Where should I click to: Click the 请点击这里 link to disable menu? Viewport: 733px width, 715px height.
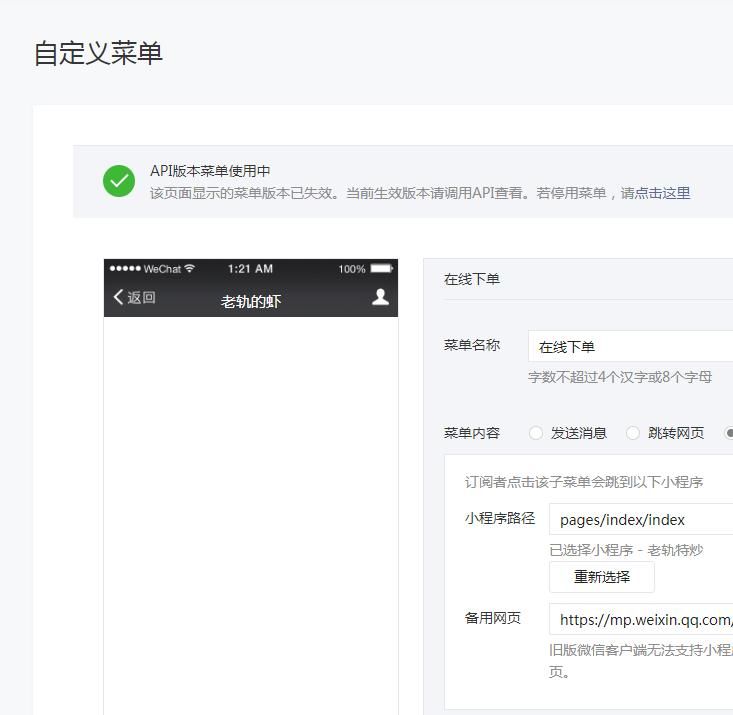click(655, 193)
